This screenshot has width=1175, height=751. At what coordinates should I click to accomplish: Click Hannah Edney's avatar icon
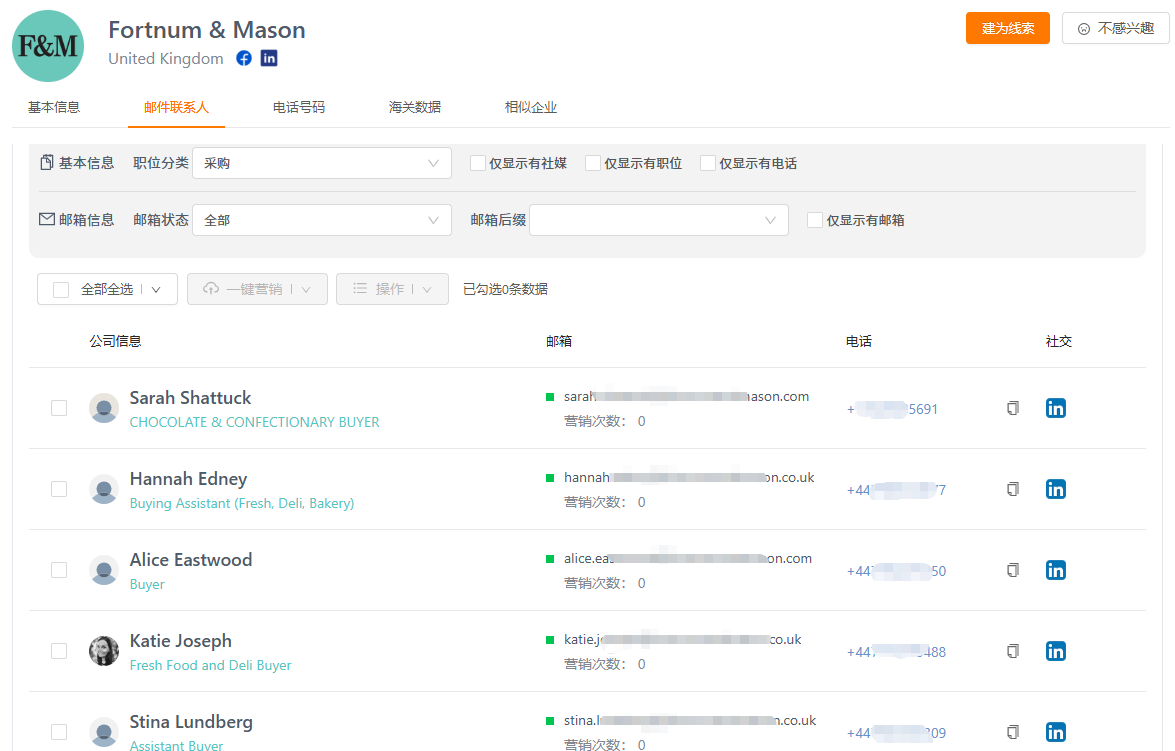pos(104,489)
